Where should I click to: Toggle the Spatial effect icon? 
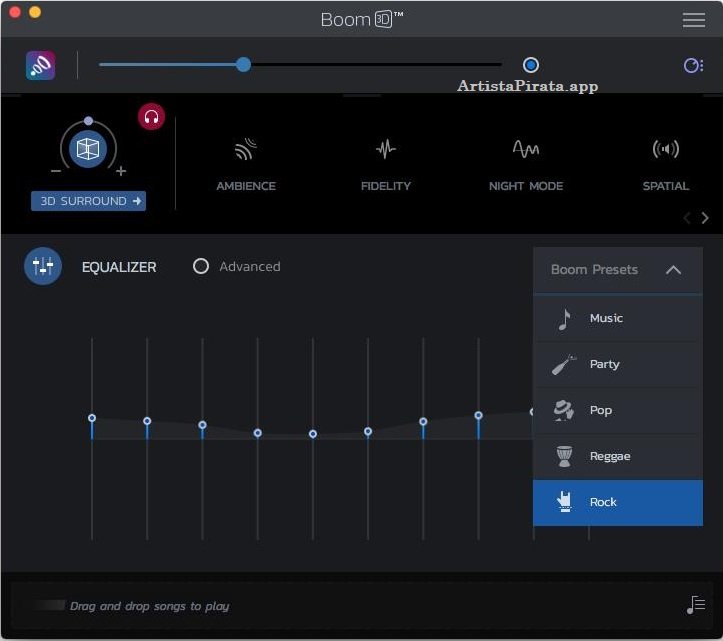pos(666,149)
